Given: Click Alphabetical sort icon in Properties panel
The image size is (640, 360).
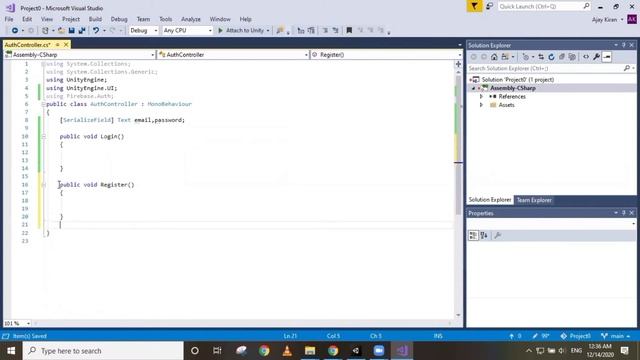Looking at the screenshot, I should [484, 236].
